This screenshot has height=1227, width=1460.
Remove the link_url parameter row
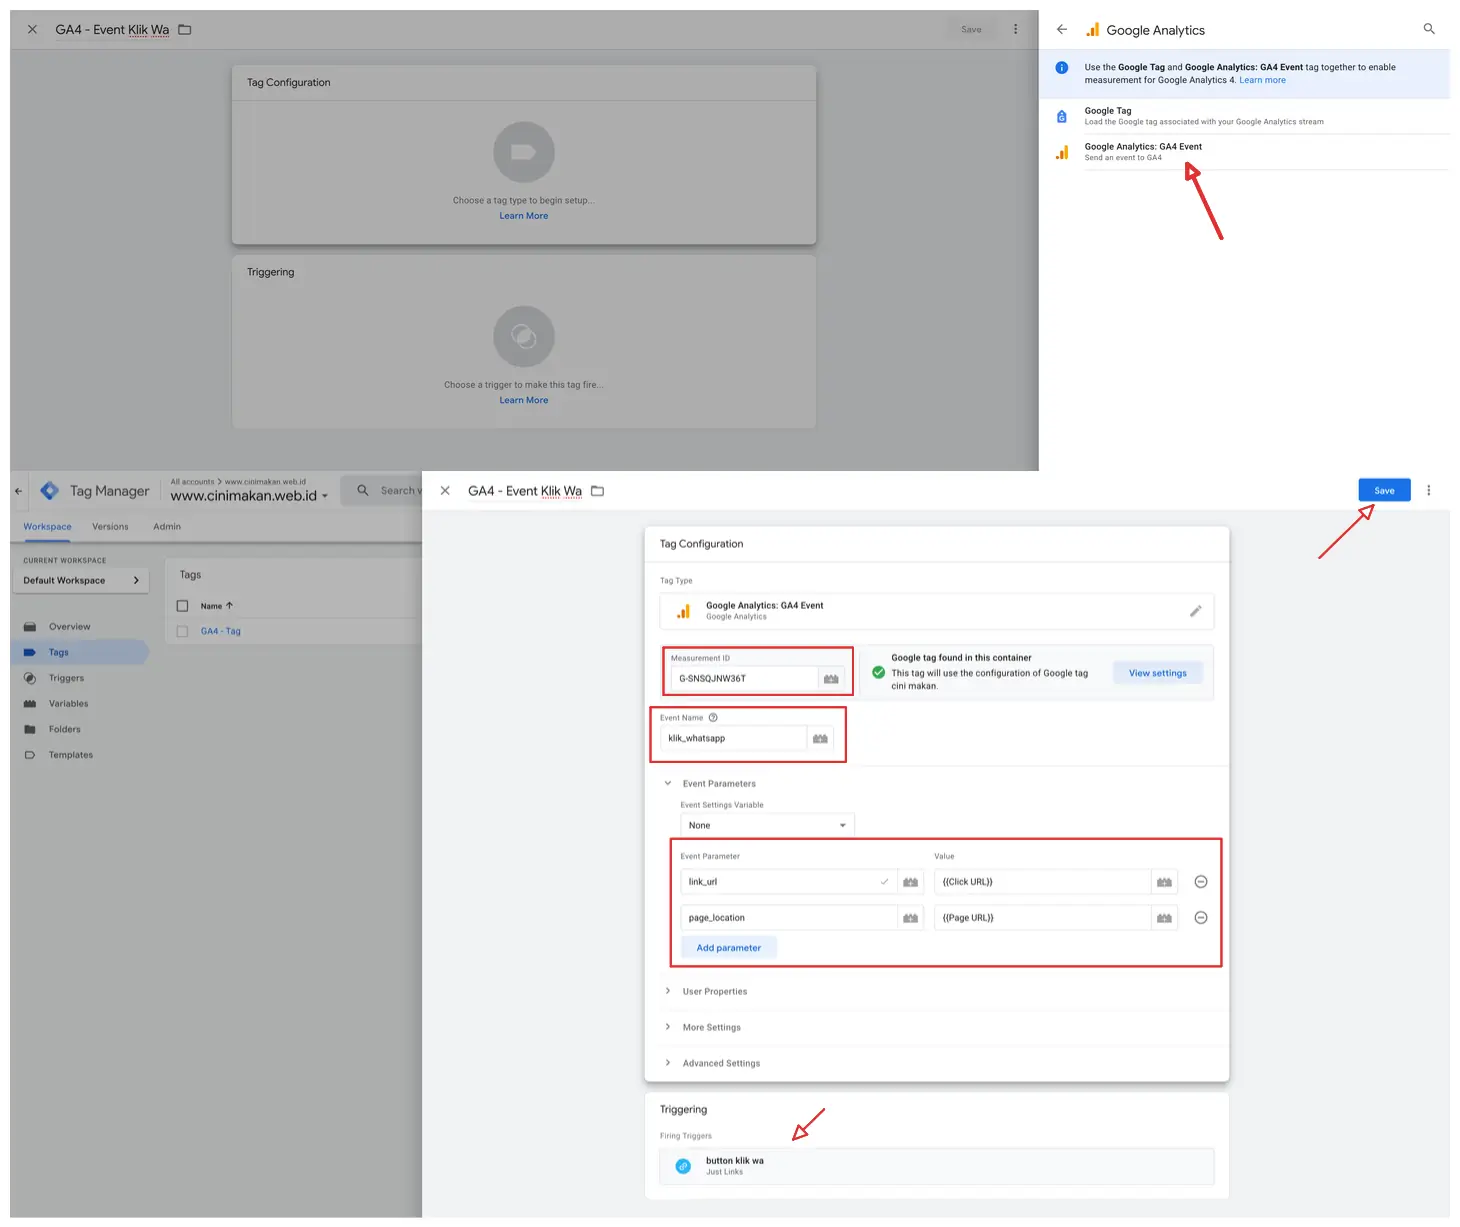tap(1201, 882)
